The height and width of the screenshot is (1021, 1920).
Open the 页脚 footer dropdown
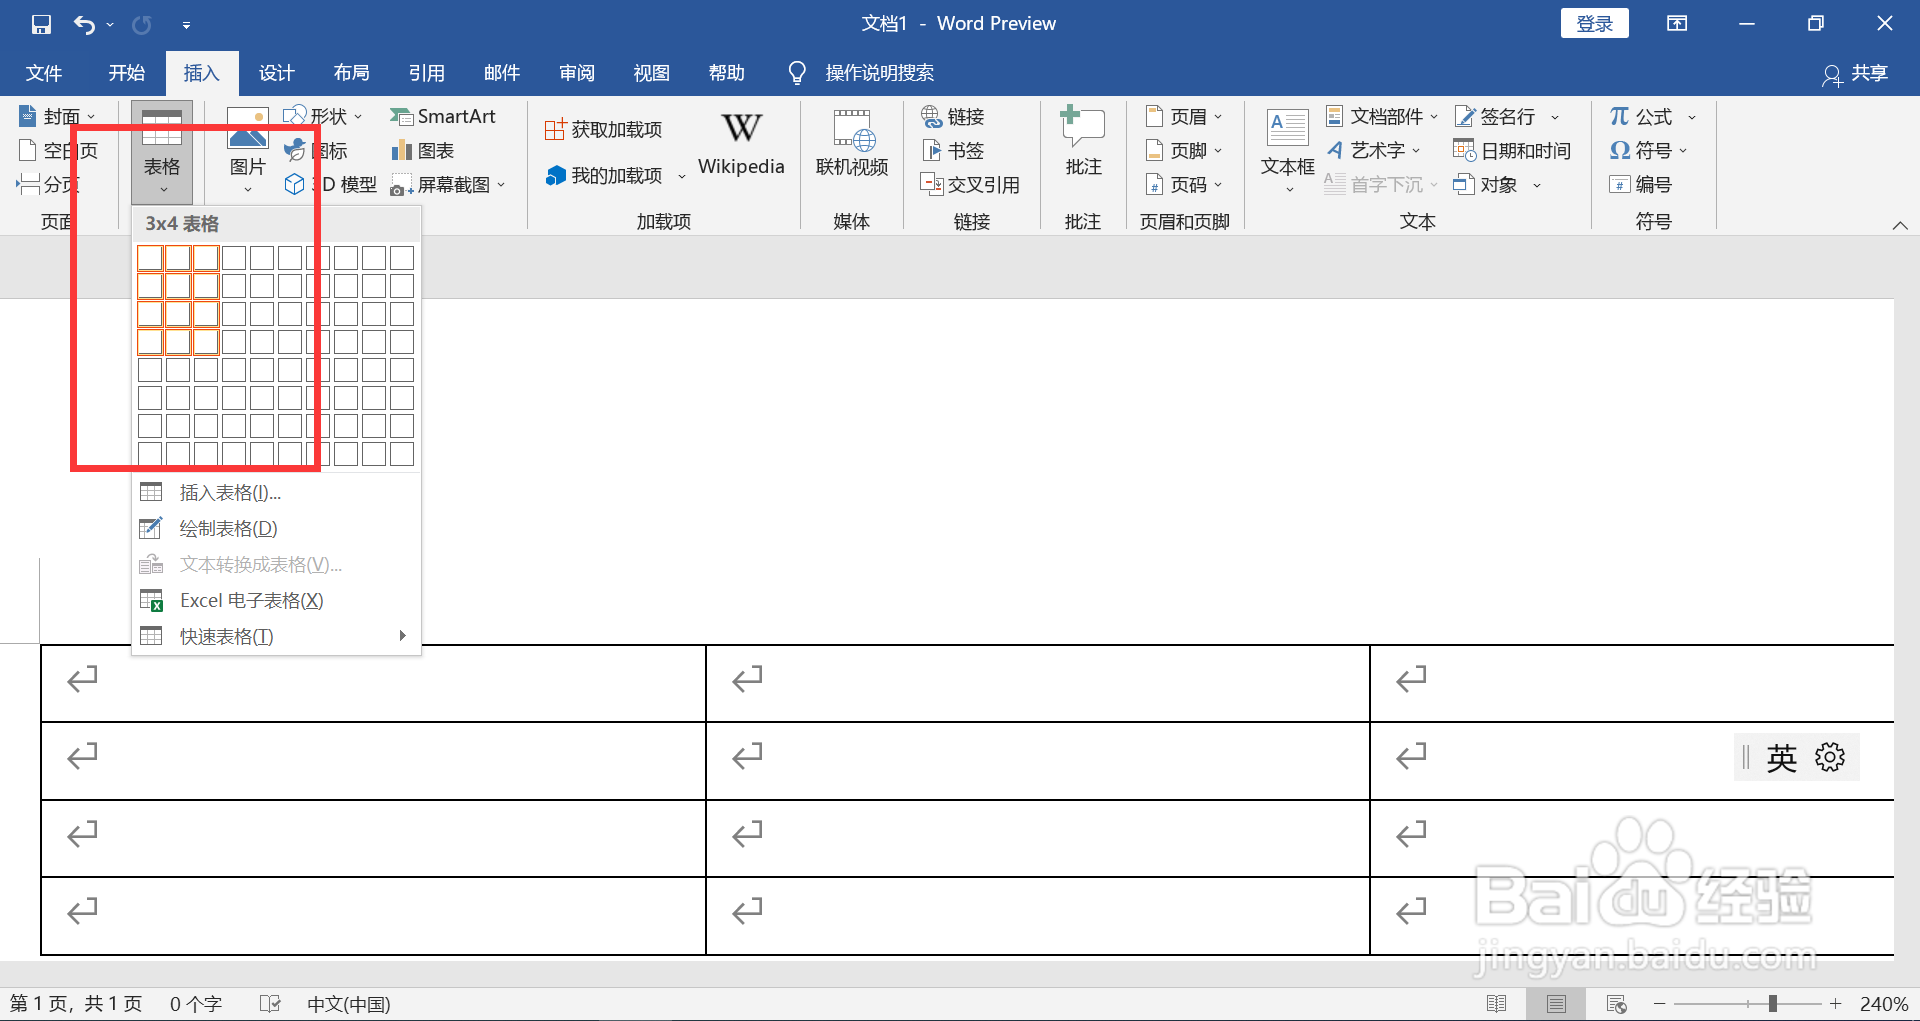click(1184, 151)
